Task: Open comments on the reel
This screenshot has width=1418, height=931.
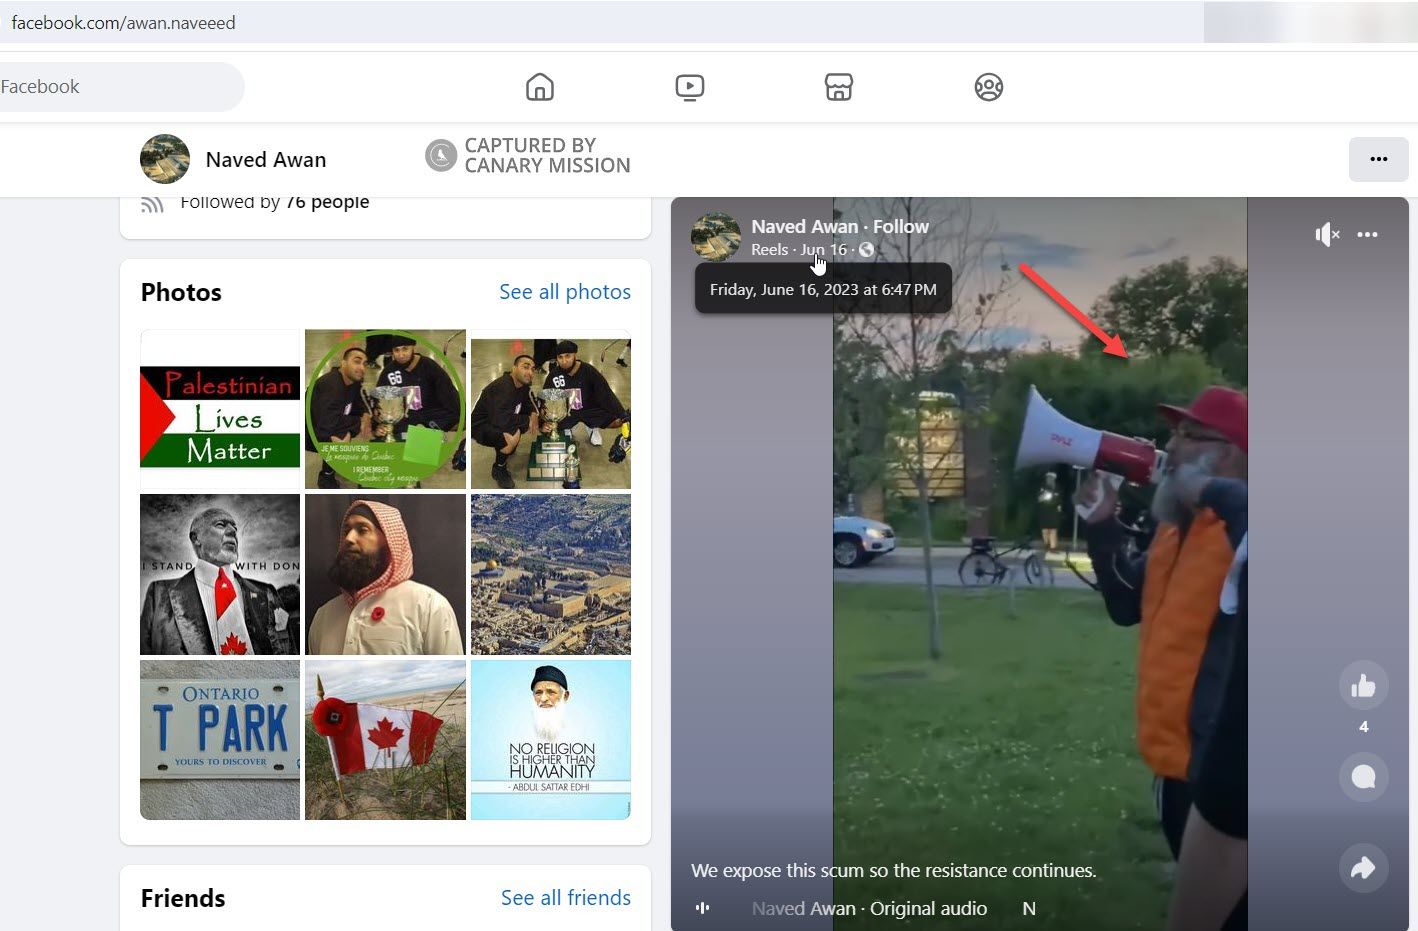Action: [x=1363, y=777]
